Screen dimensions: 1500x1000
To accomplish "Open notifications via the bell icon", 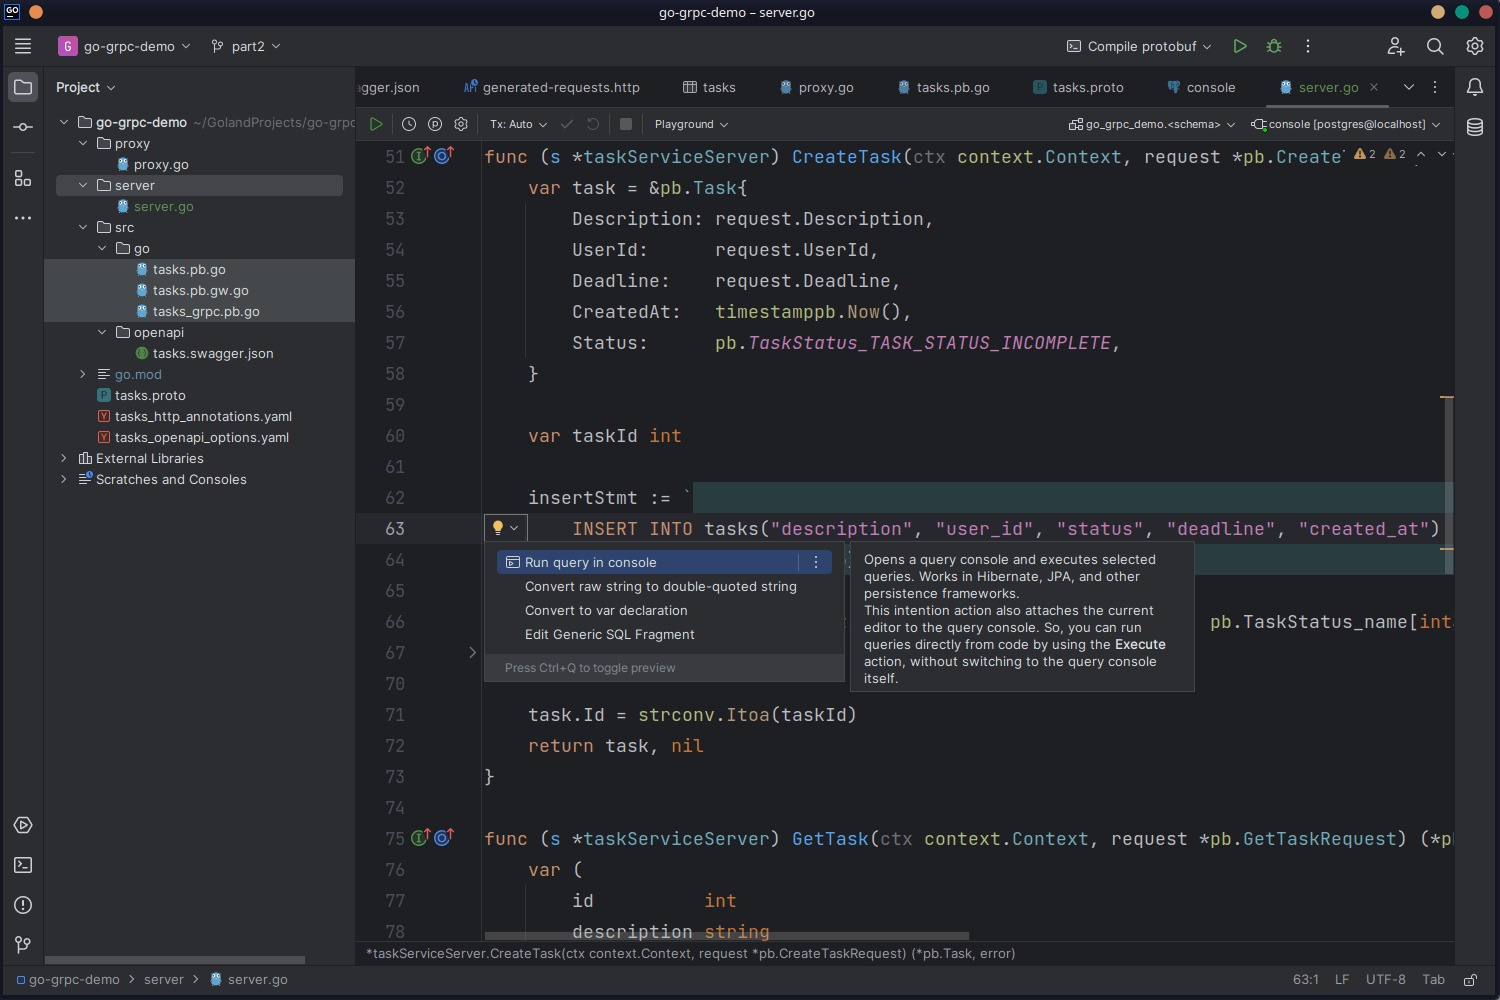I will 1475,87.
